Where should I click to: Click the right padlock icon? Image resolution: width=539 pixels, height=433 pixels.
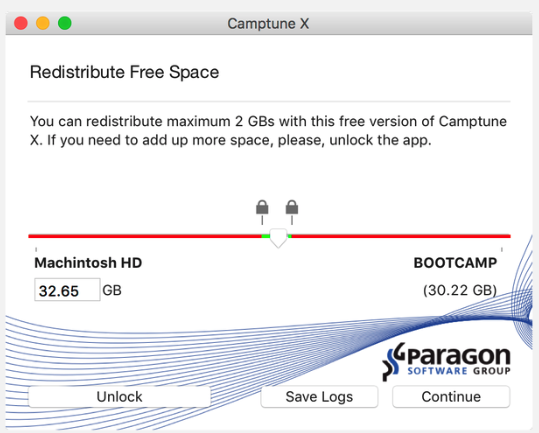point(292,207)
